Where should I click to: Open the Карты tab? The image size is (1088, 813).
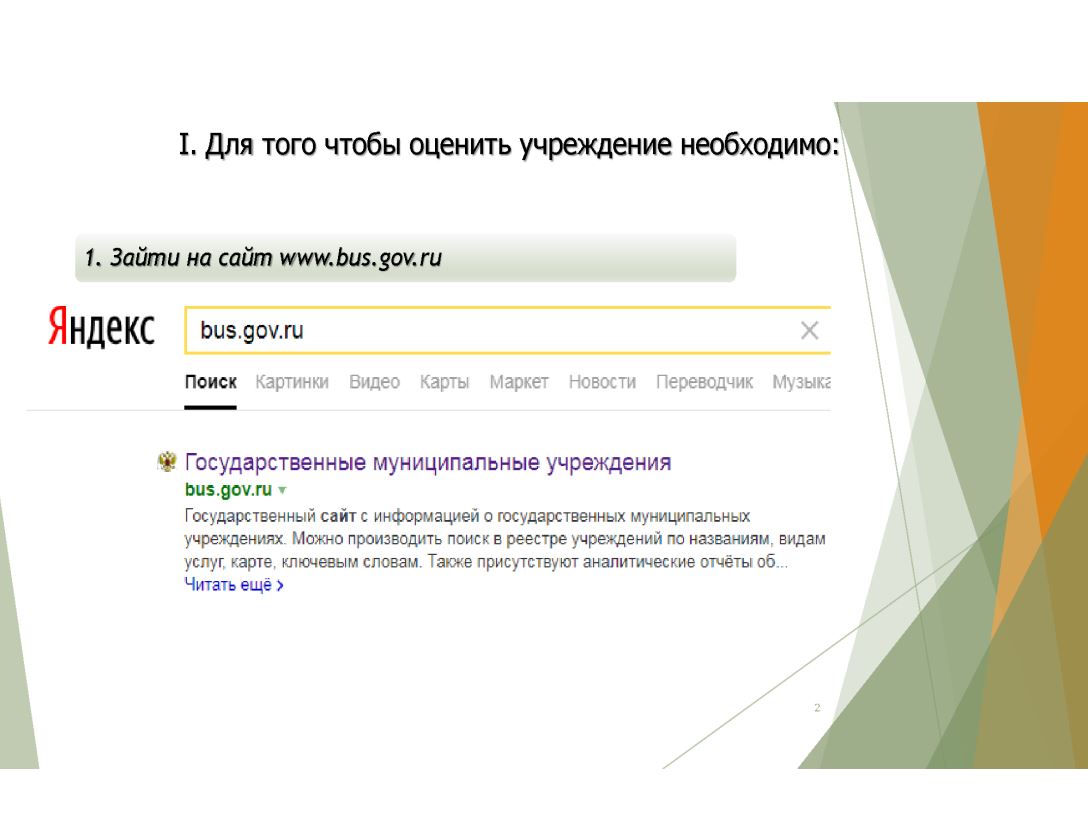444,382
